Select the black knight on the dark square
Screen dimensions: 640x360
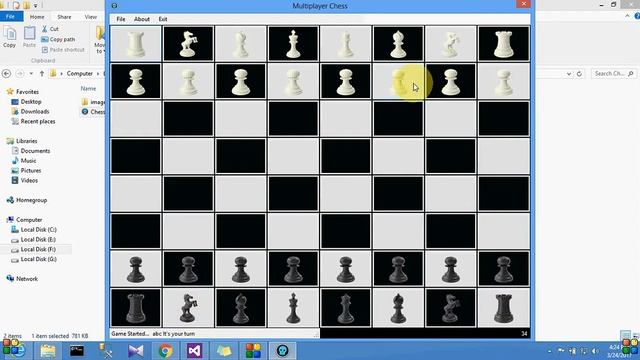(451, 308)
